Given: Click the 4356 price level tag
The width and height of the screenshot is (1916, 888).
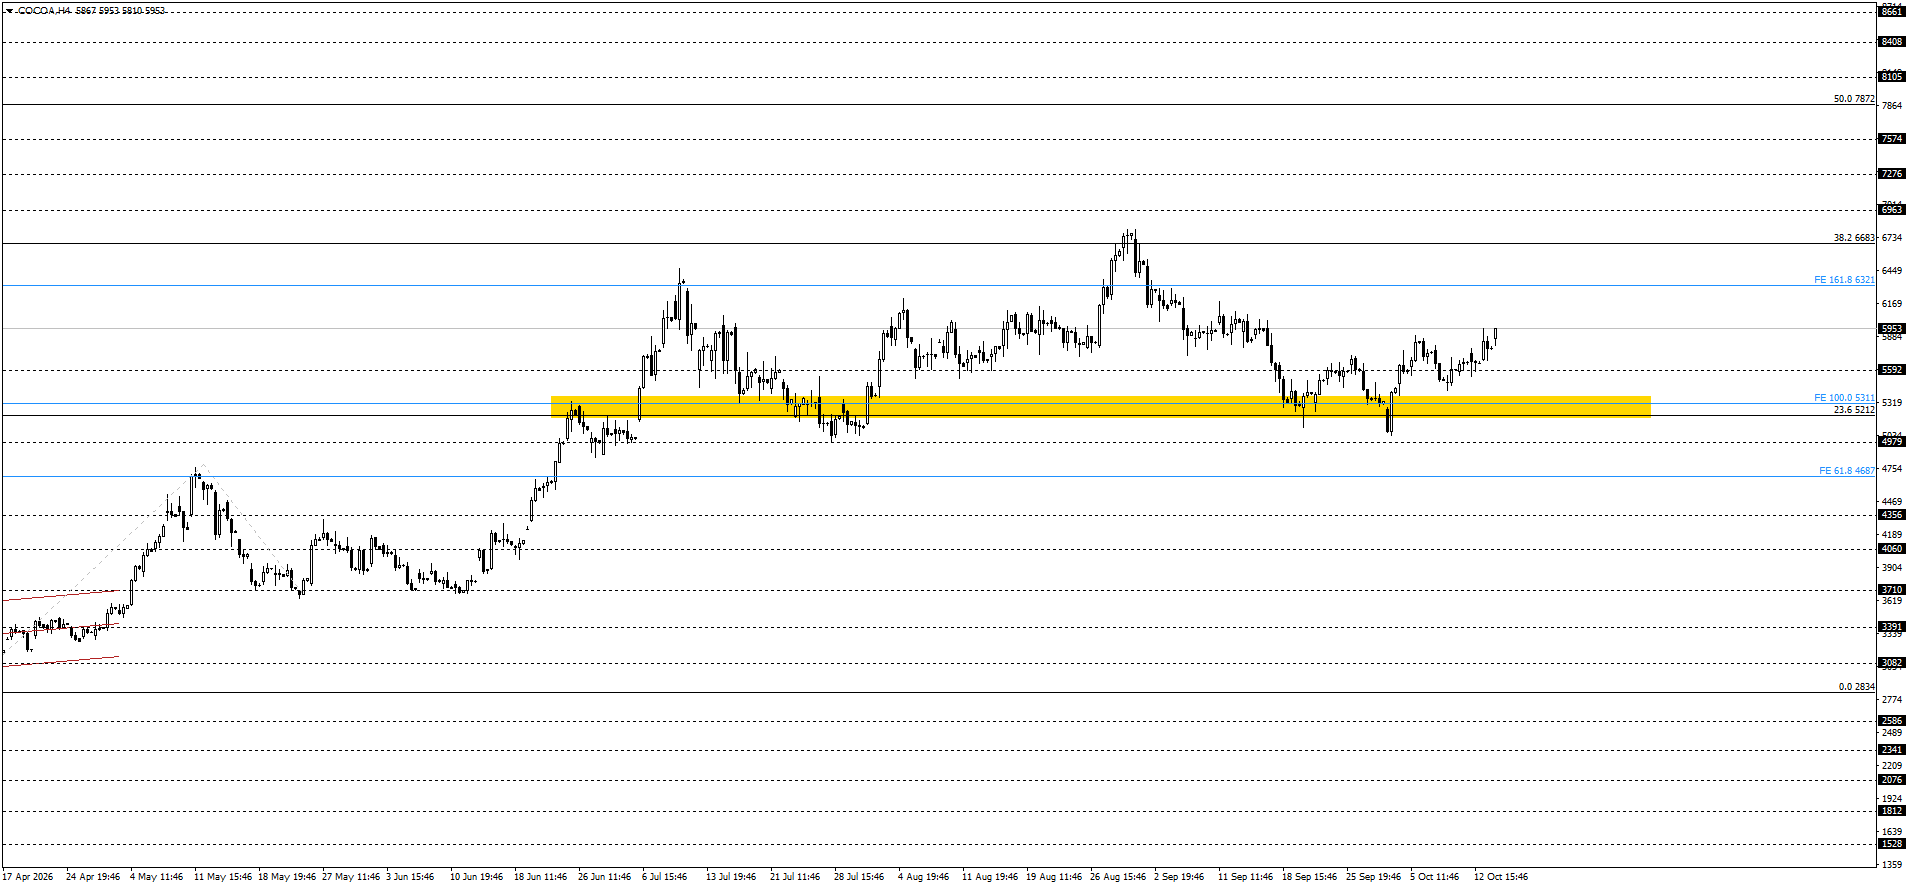Looking at the screenshot, I should point(1892,515).
